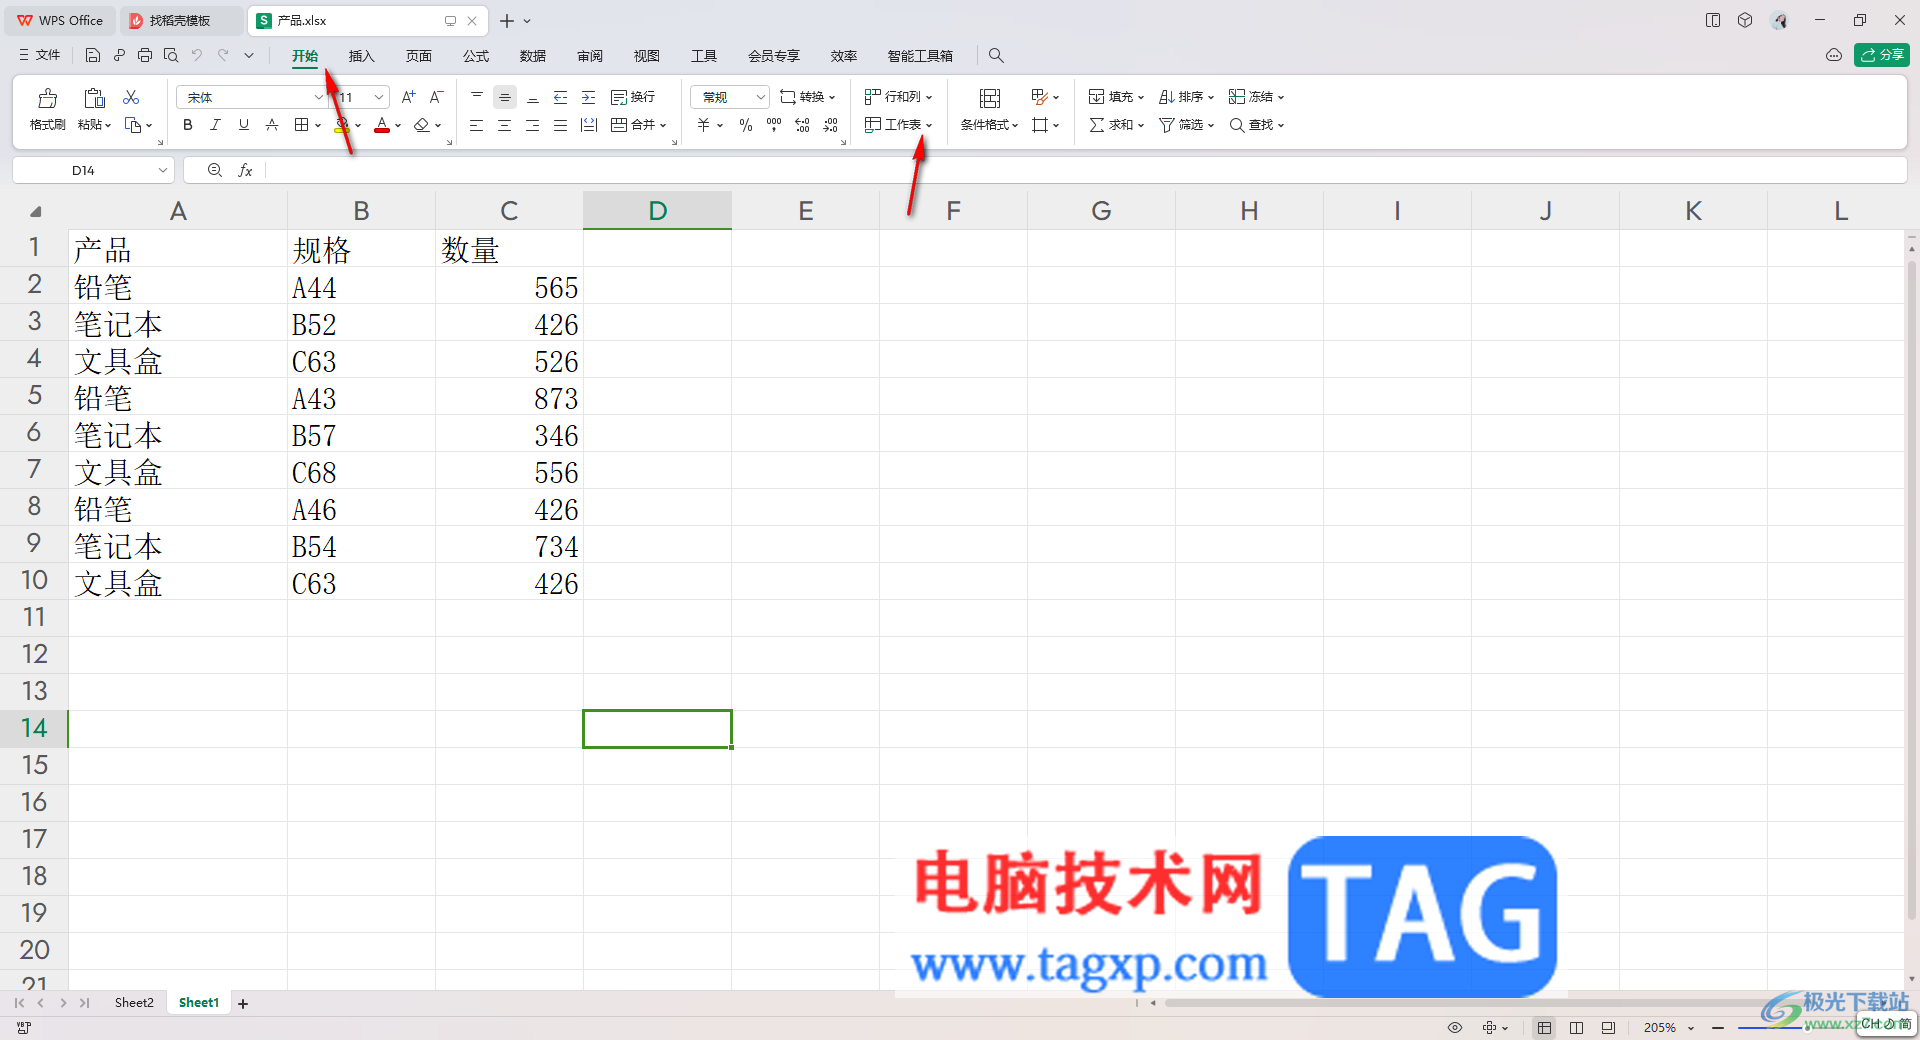Click the eraser clear-format icon

point(422,125)
